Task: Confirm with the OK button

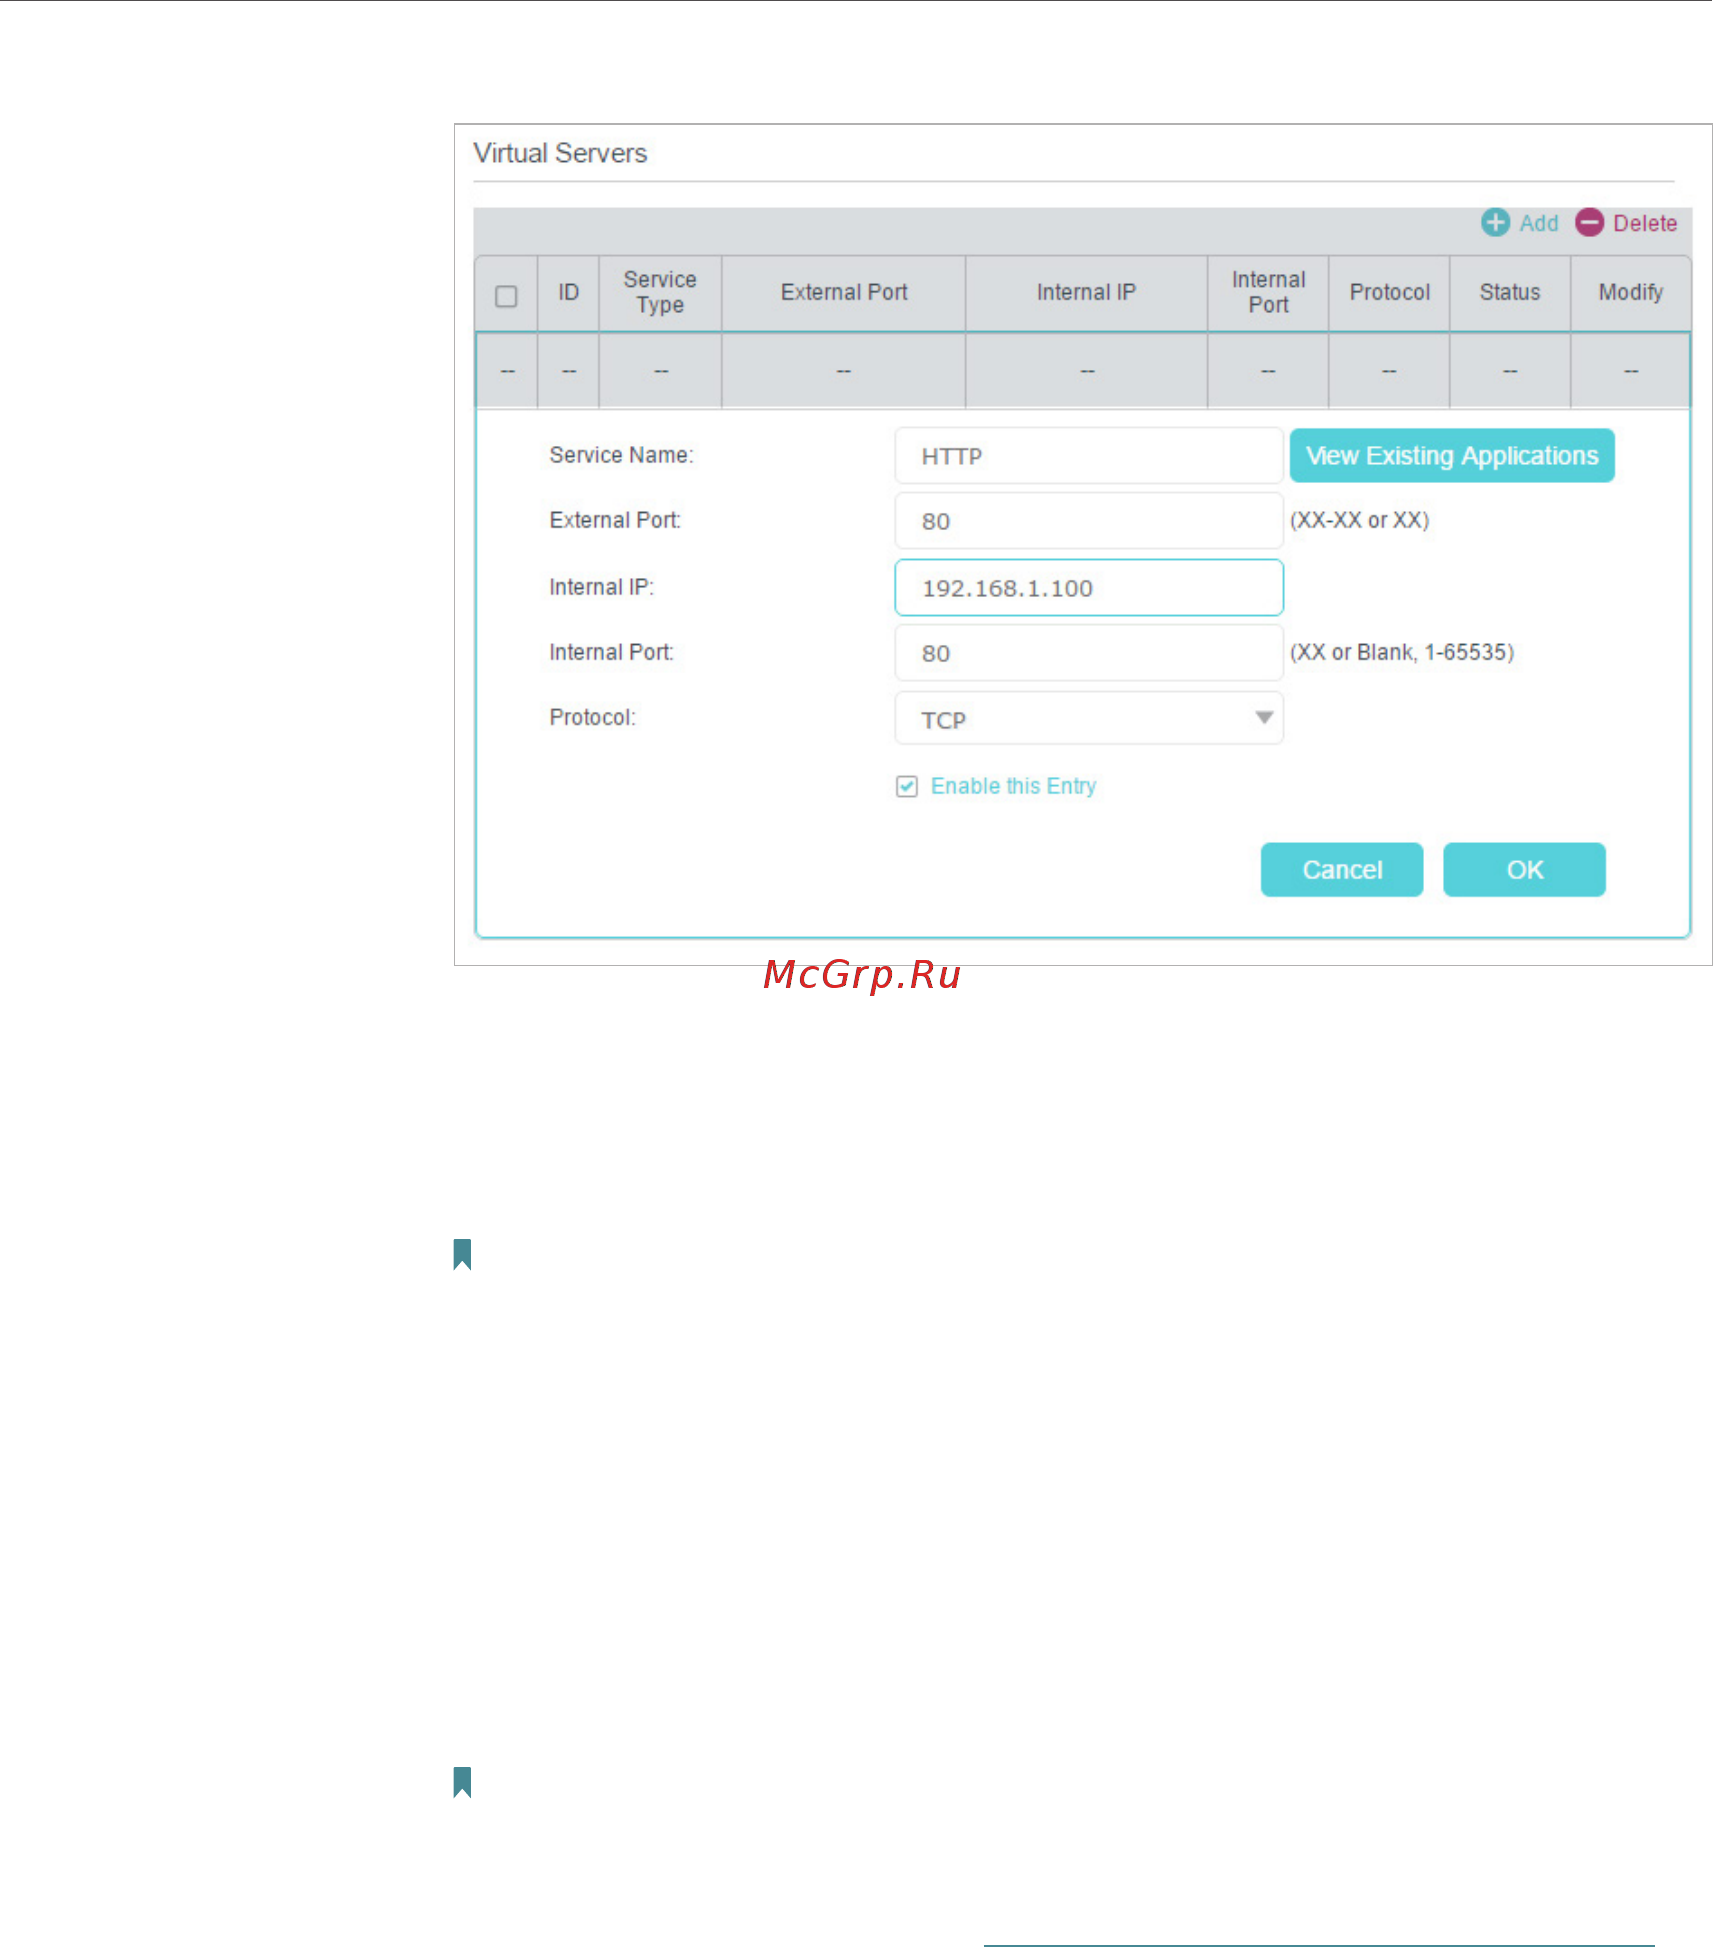Action: 1525,870
